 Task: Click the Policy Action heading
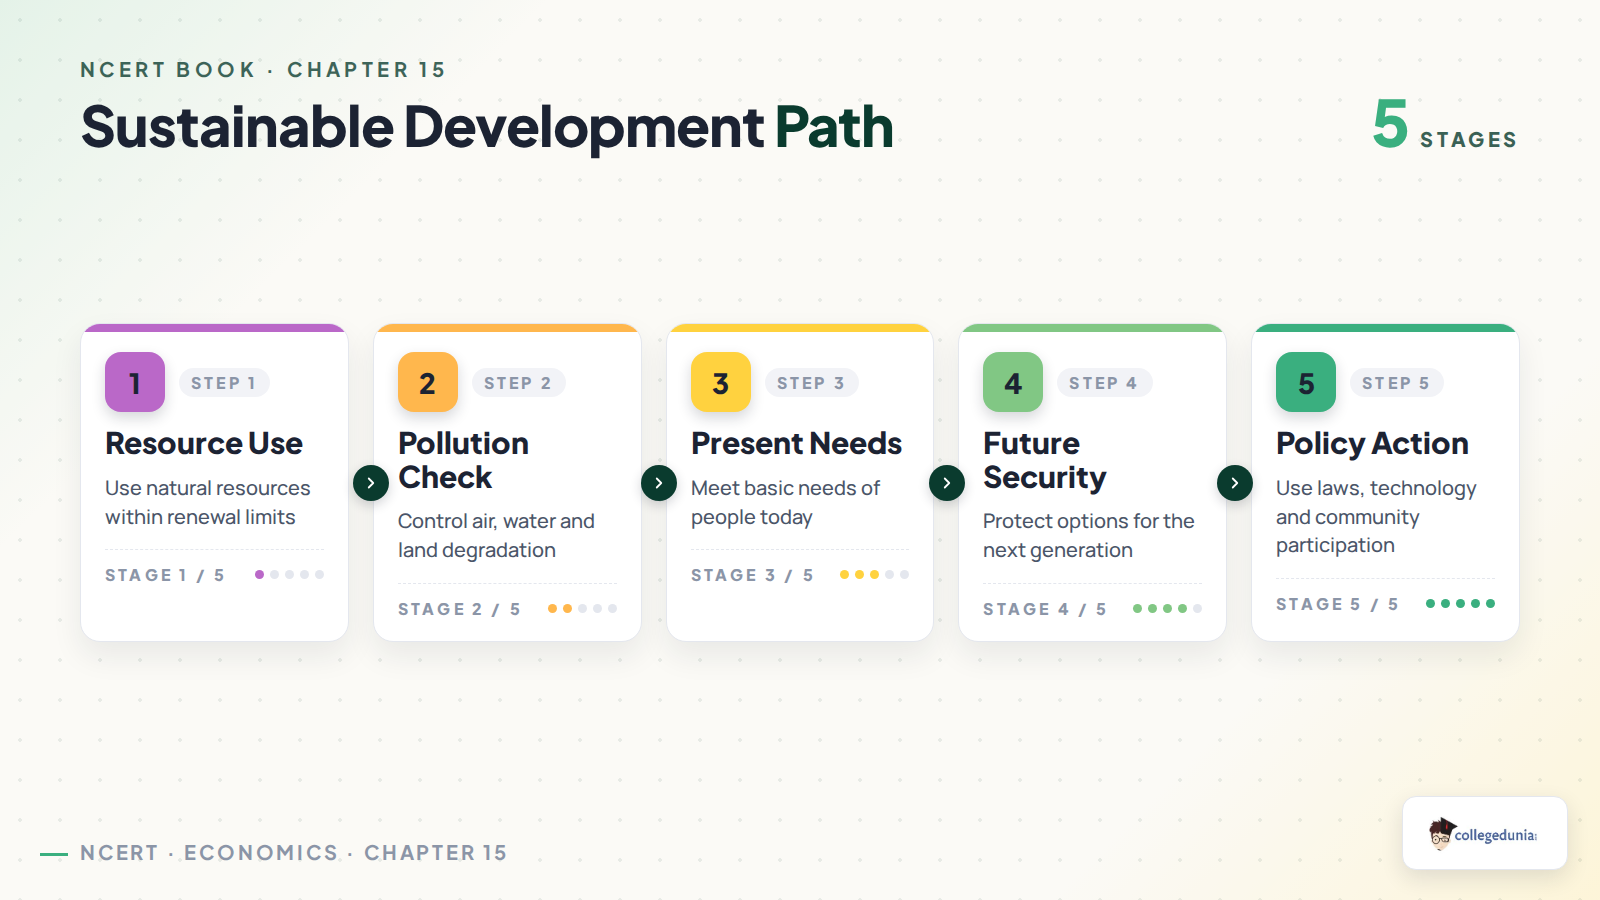coord(1372,444)
